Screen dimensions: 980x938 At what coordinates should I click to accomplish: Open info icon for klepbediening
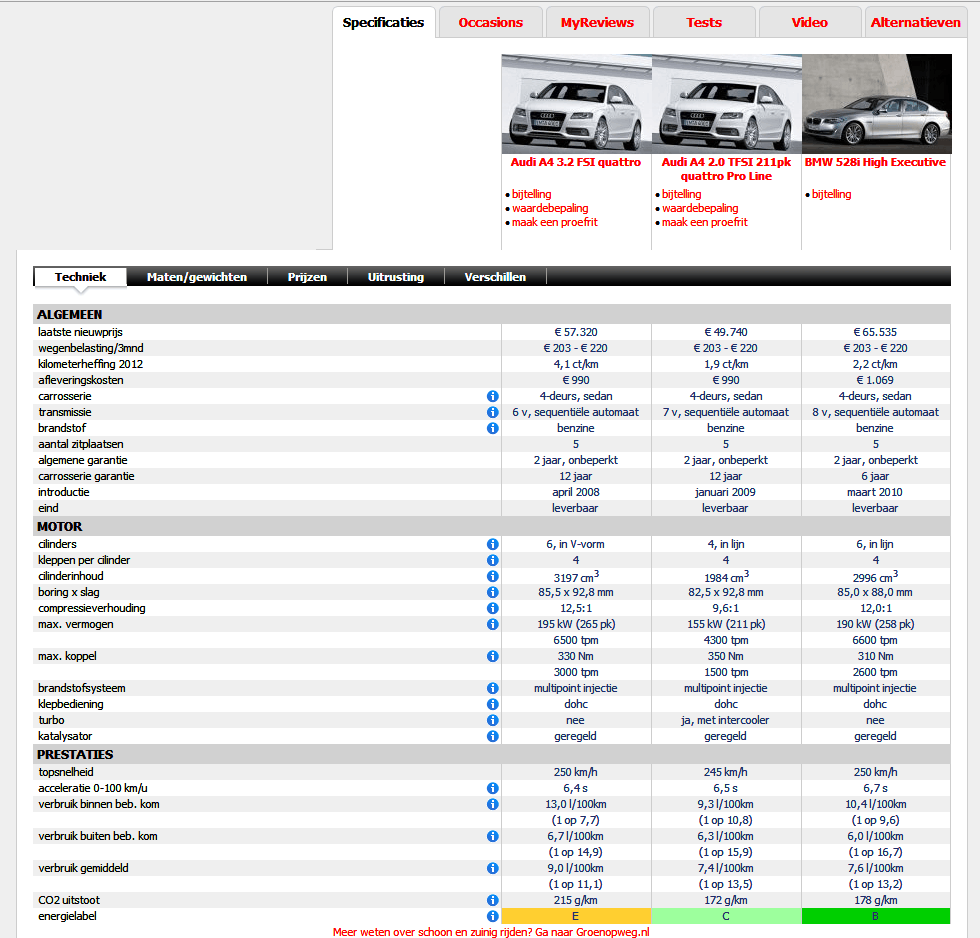[492, 704]
